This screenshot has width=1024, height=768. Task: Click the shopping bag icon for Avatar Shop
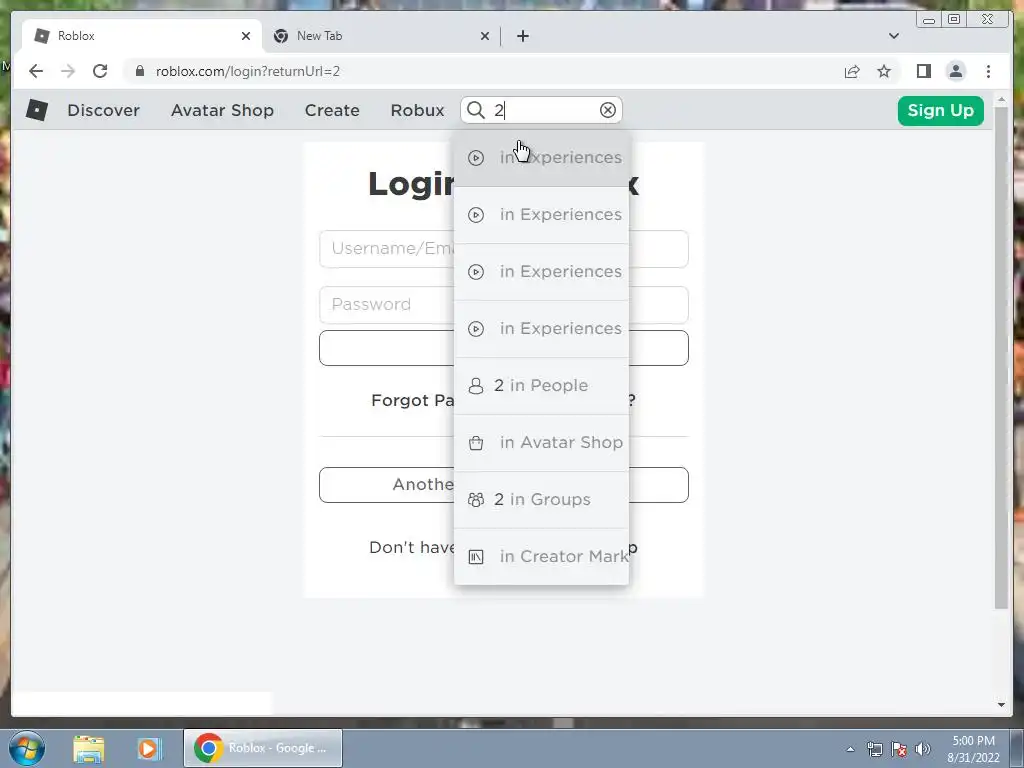[x=476, y=443]
